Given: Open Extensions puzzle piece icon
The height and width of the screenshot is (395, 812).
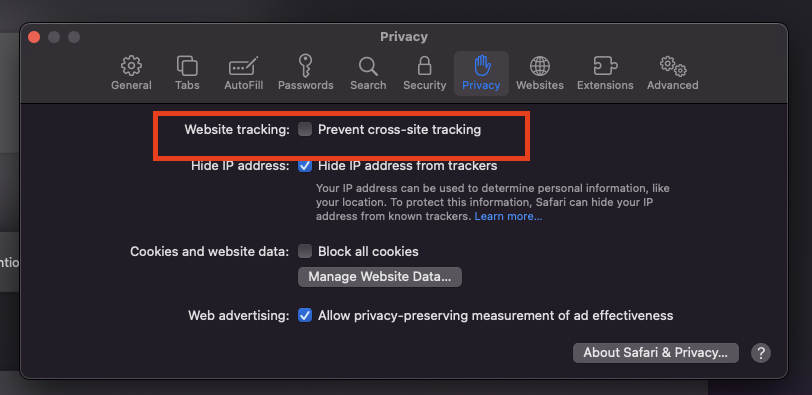Looking at the screenshot, I should tap(605, 66).
